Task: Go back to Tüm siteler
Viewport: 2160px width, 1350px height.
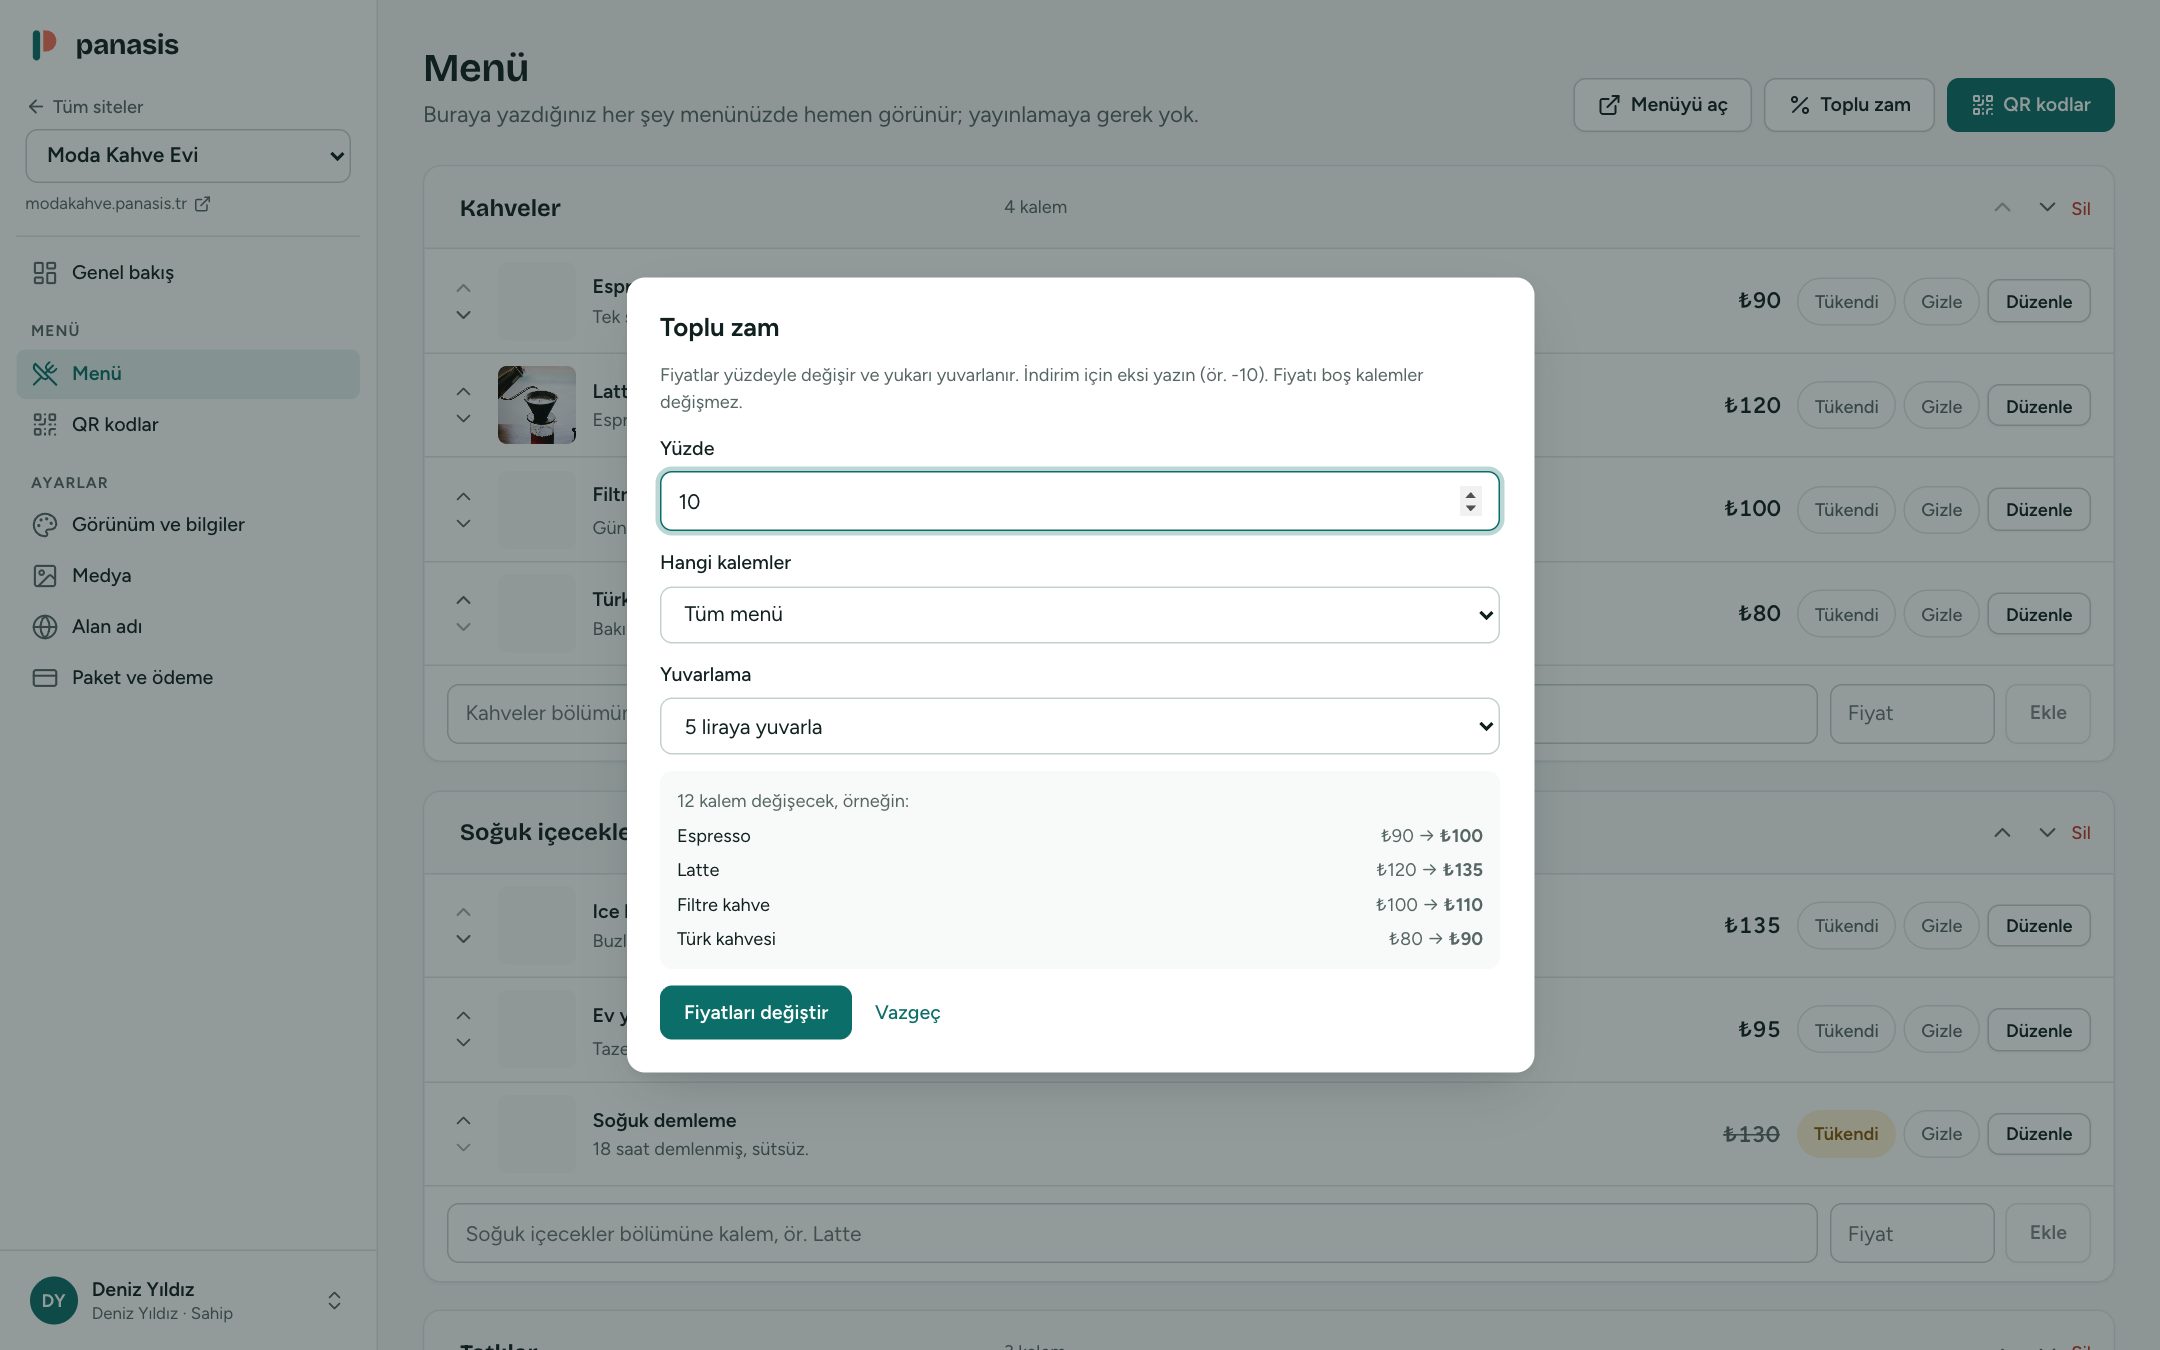Action: click(85, 107)
